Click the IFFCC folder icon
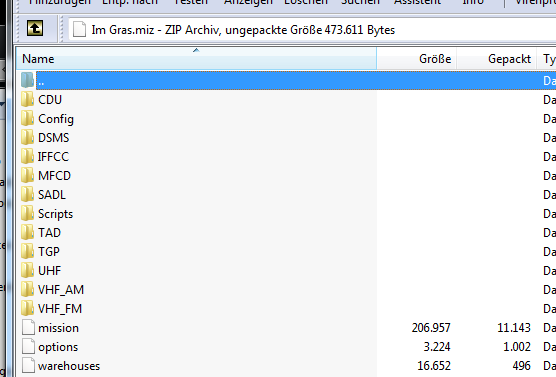Viewport: 556px width, 377px height. 27,156
